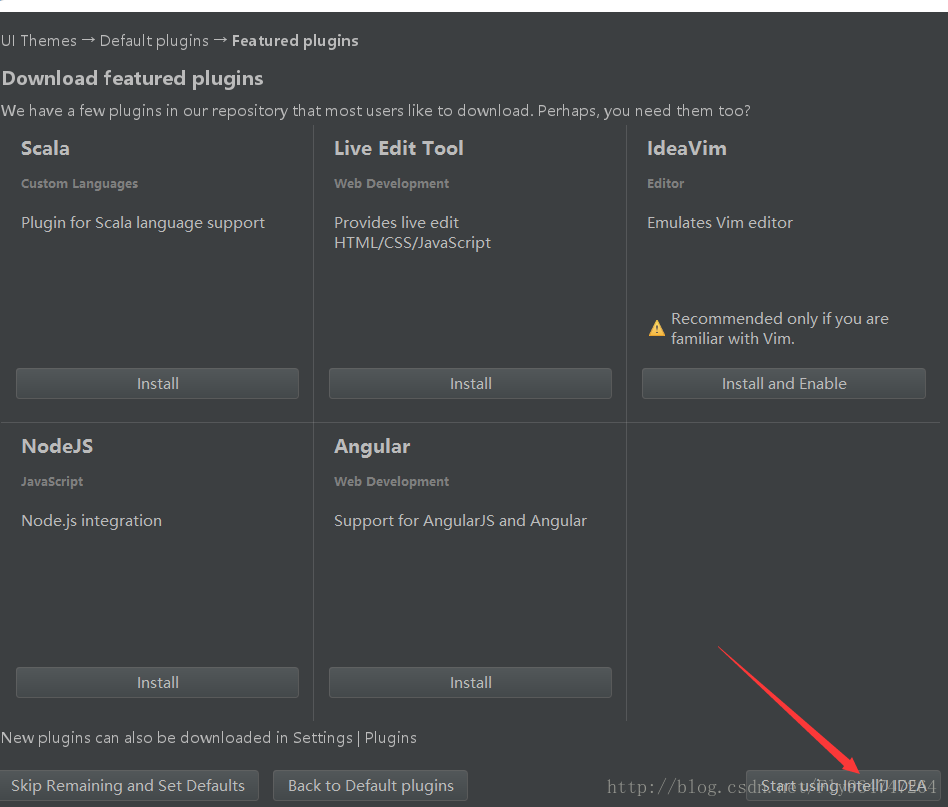
Task: Click the JavaScript category label under NodeJS
Action: pos(52,482)
